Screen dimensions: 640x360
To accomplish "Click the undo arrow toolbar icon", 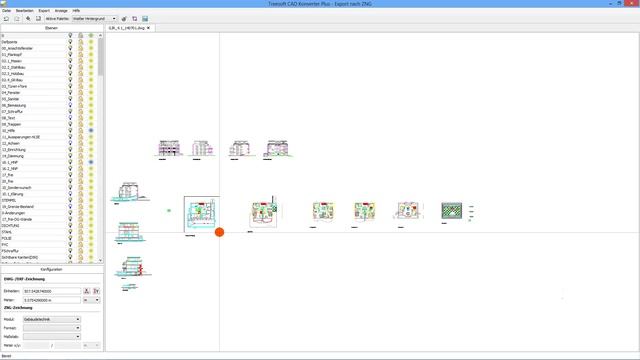I will tap(6, 19).
